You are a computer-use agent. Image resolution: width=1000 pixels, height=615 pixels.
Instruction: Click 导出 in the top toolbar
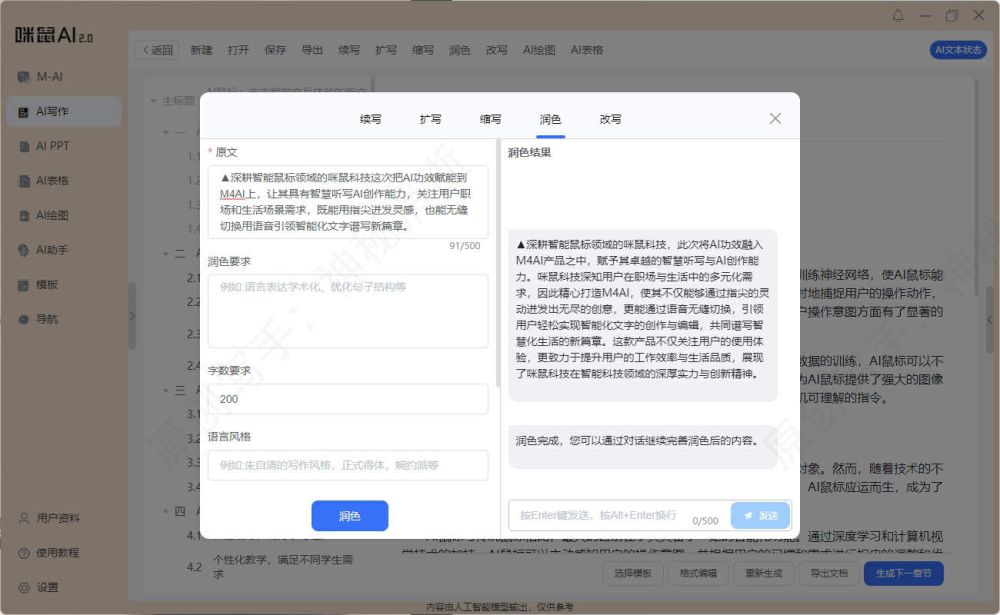point(312,50)
